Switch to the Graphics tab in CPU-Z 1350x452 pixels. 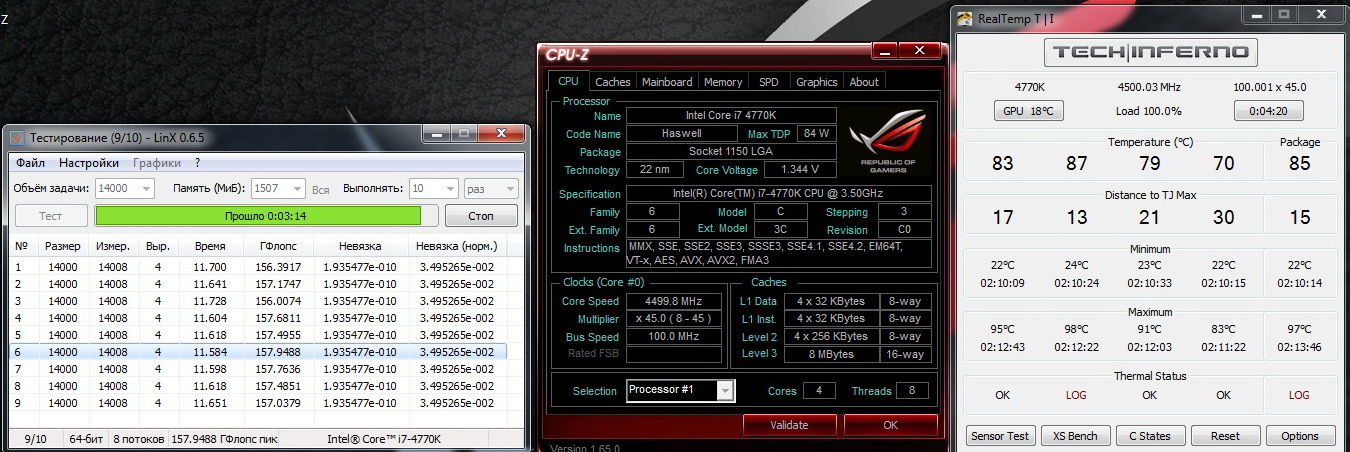coord(816,82)
